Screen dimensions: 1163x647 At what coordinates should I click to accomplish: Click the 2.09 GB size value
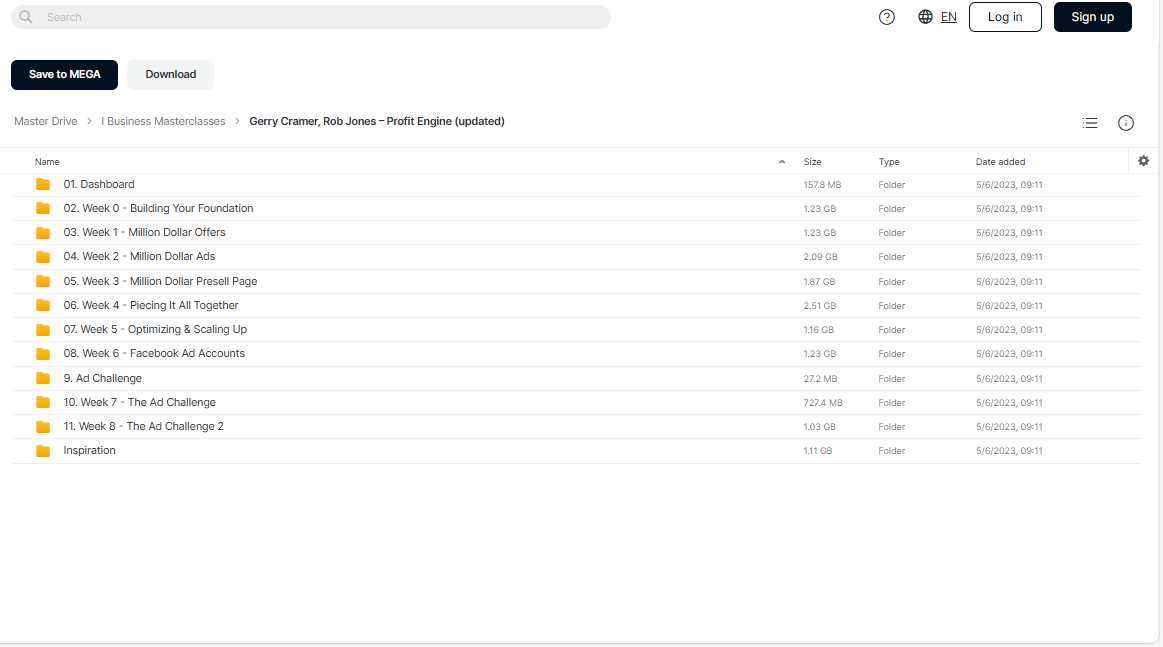pos(820,257)
